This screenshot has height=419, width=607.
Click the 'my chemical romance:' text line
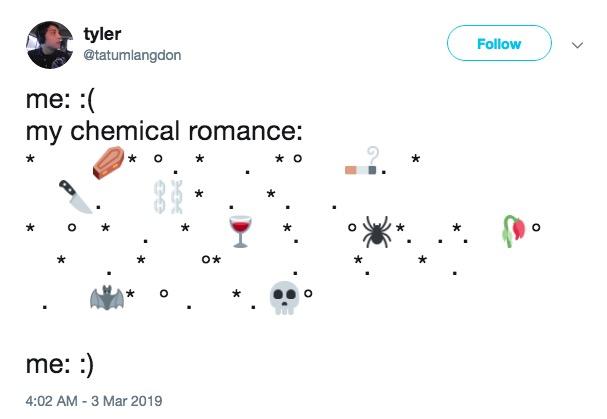point(164,131)
